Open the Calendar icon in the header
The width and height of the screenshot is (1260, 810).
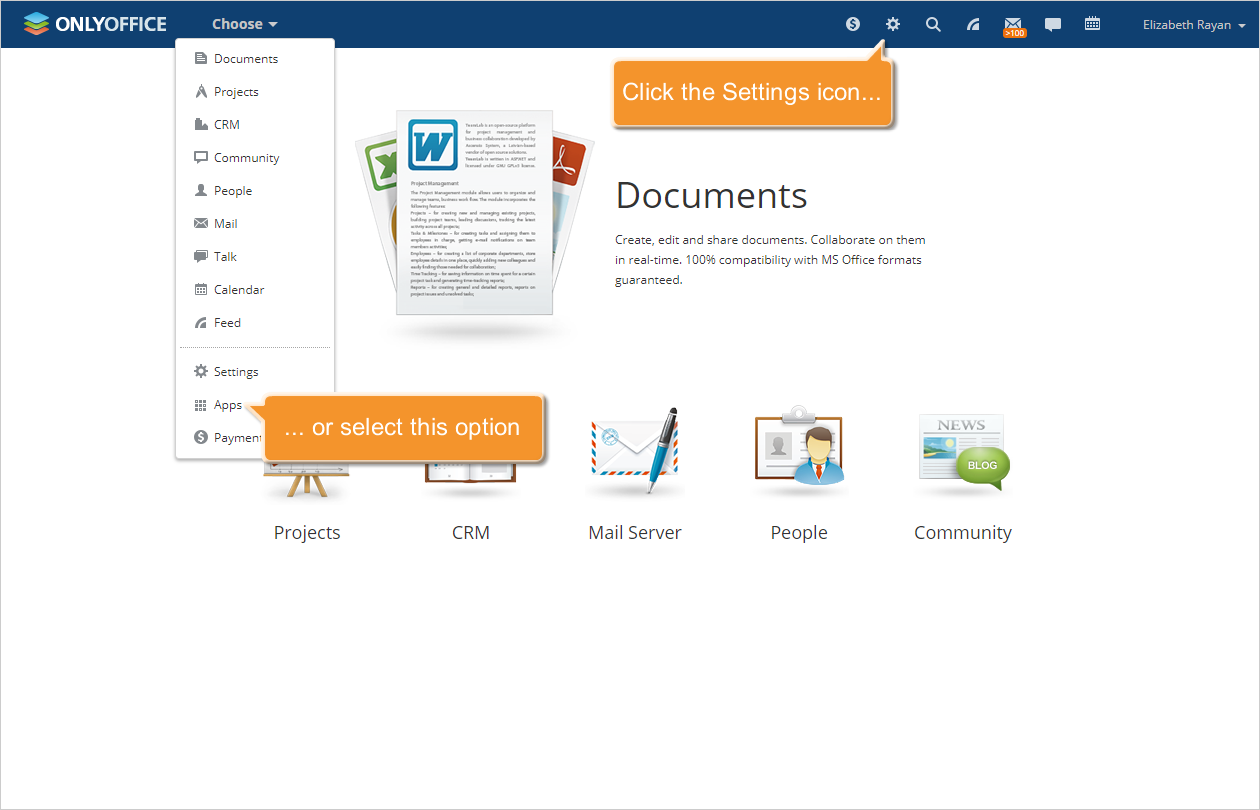click(1093, 24)
